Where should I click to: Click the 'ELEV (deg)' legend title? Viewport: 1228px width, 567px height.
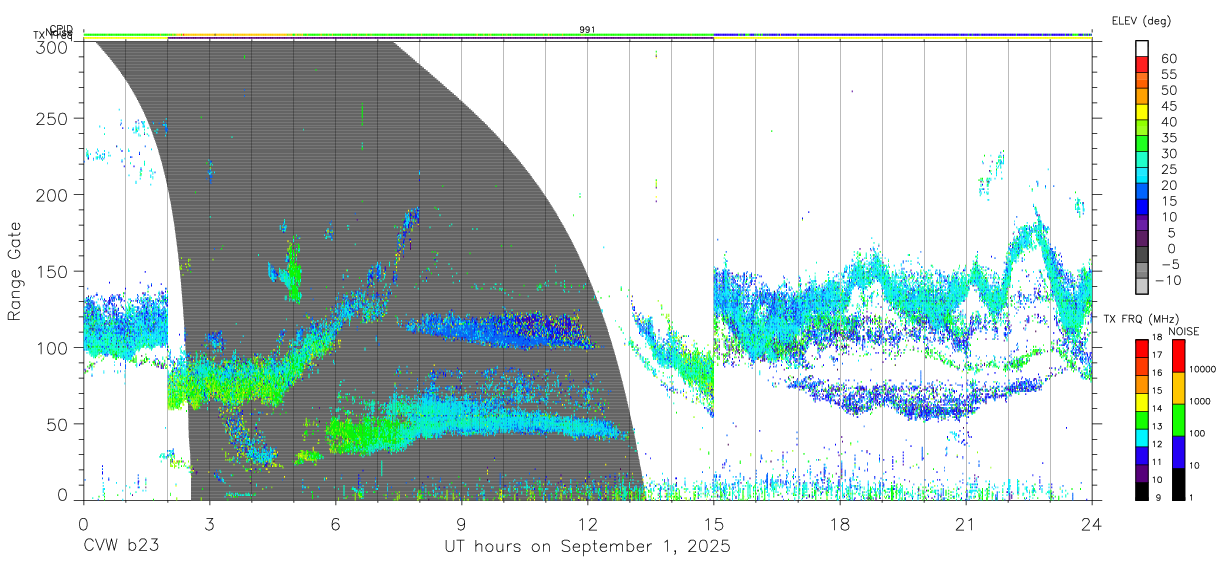(1140, 21)
